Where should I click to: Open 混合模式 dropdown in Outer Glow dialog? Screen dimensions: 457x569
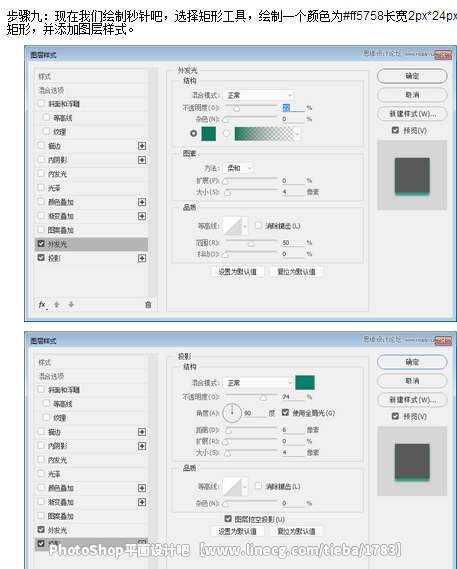click(x=258, y=95)
